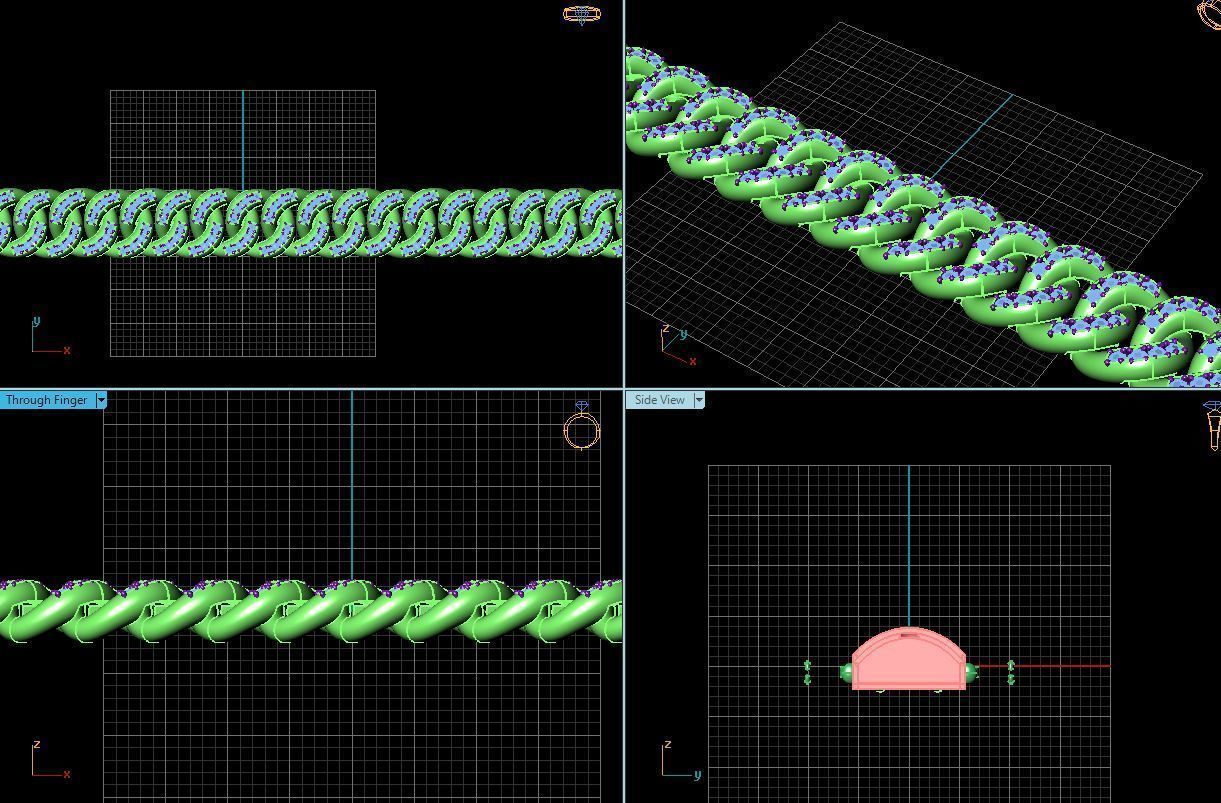Click the right green sphere beside pink profile
This screenshot has width=1221, height=803.
(970, 672)
